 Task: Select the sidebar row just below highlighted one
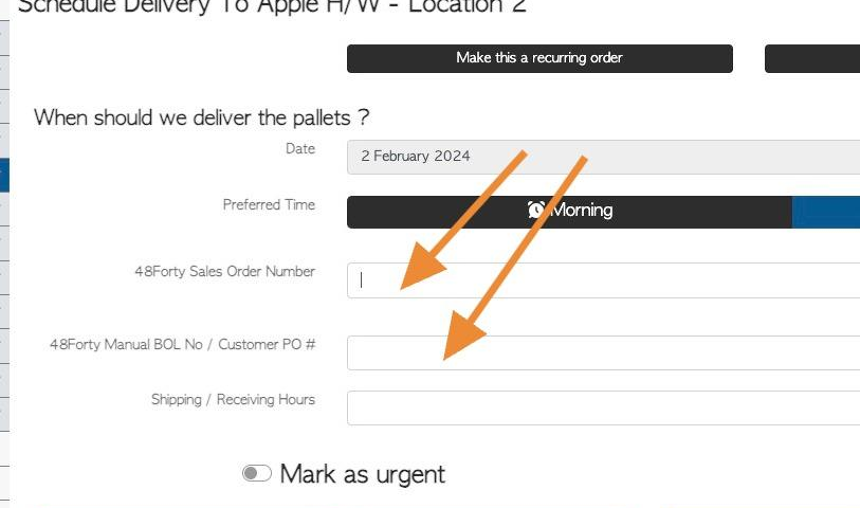[5, 209]
